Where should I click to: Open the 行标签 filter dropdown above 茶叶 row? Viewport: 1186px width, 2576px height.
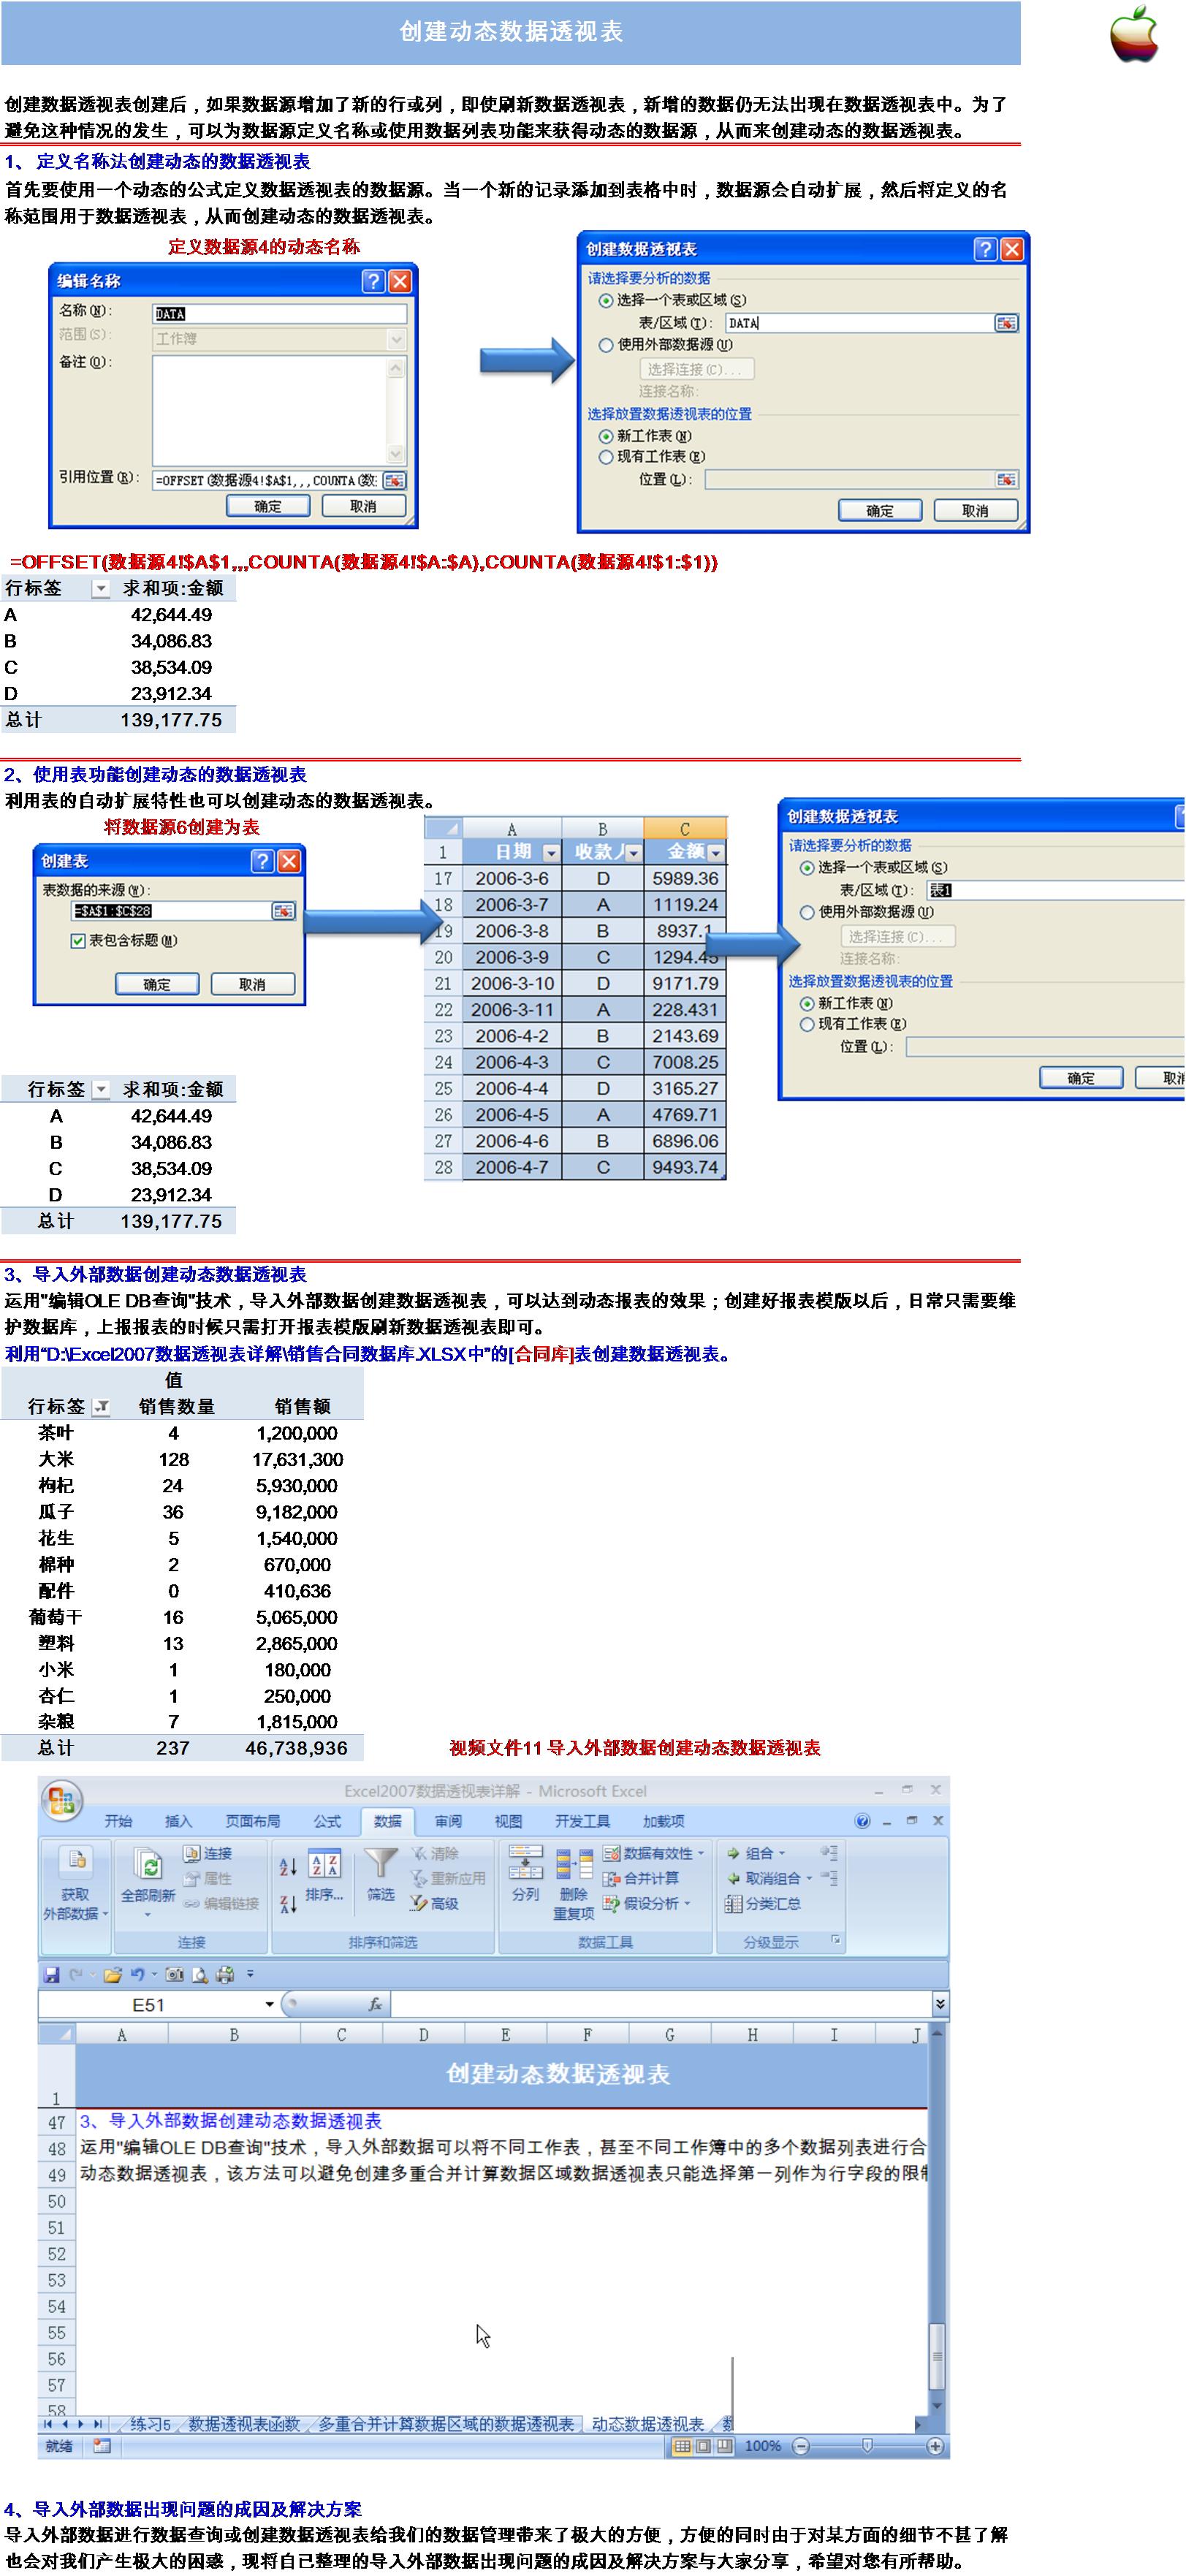(100, 1407)
